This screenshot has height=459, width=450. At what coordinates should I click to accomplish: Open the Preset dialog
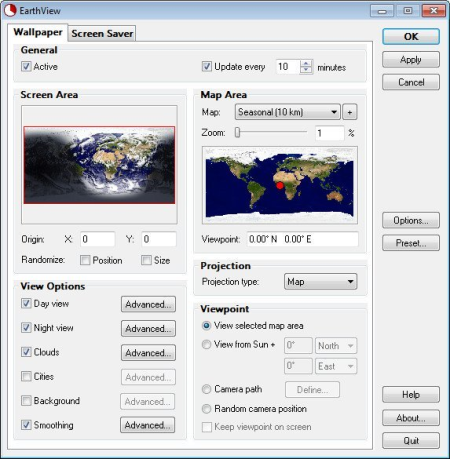pos(411,243)
